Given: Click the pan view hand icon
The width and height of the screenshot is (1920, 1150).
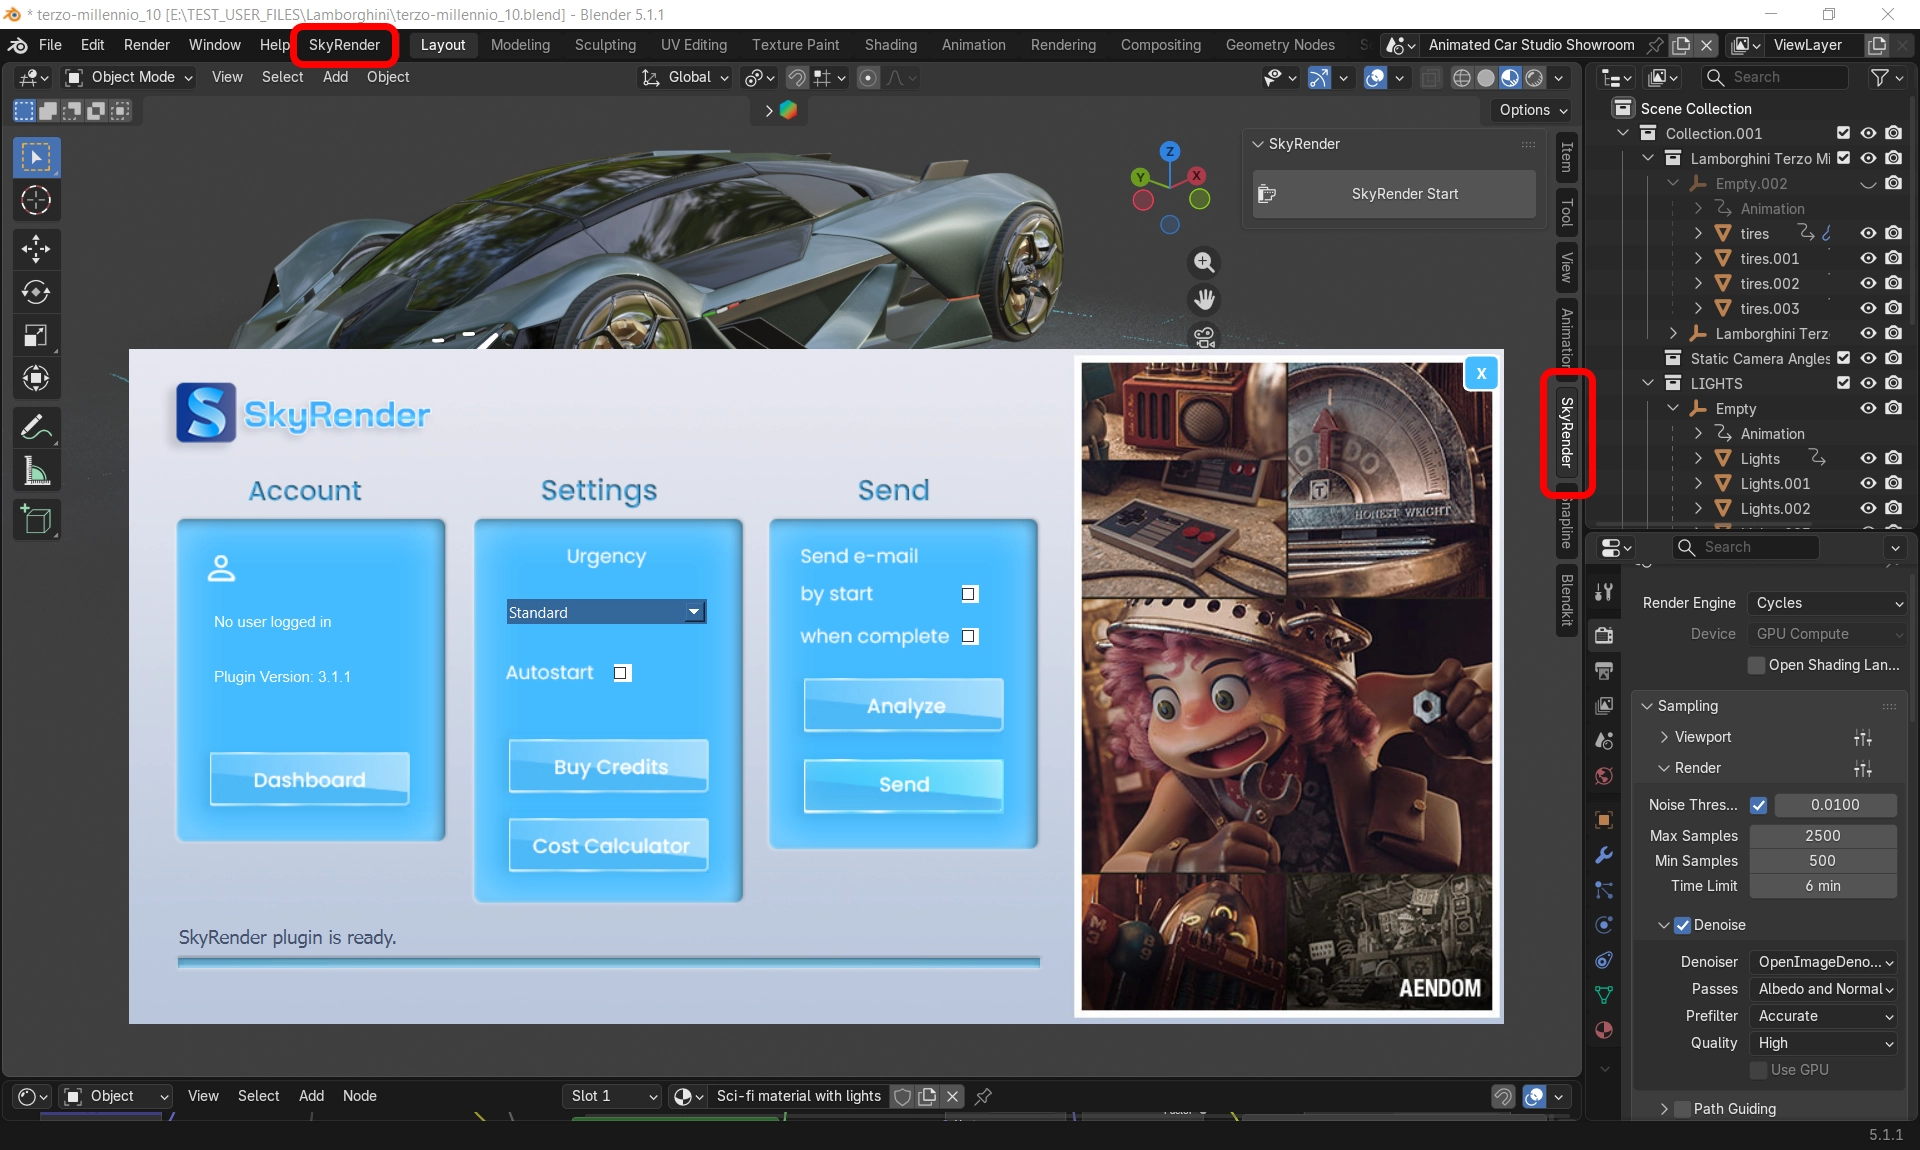Looking at the screenshot, I should coord(1204,299).
